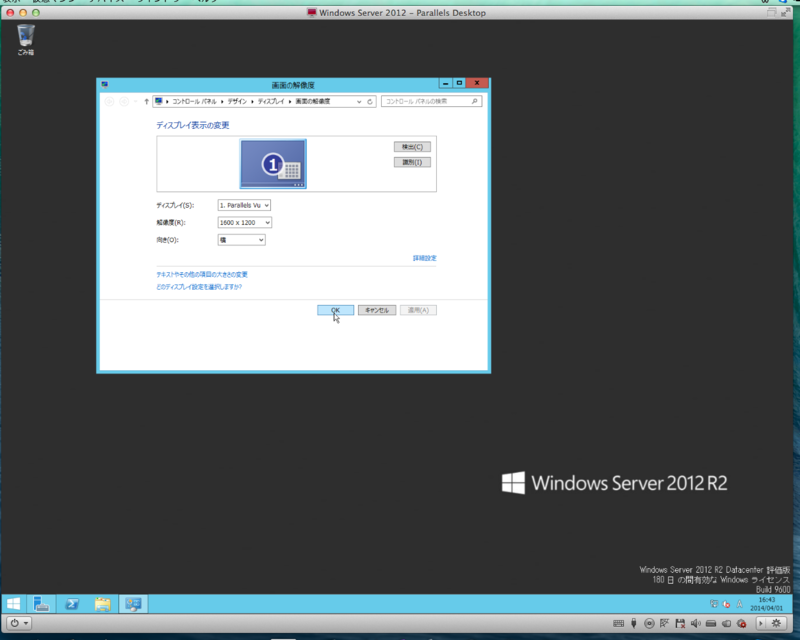
Task: Click the ディスプレイ breadcrumb item
Action: click(x=271, y=102)
